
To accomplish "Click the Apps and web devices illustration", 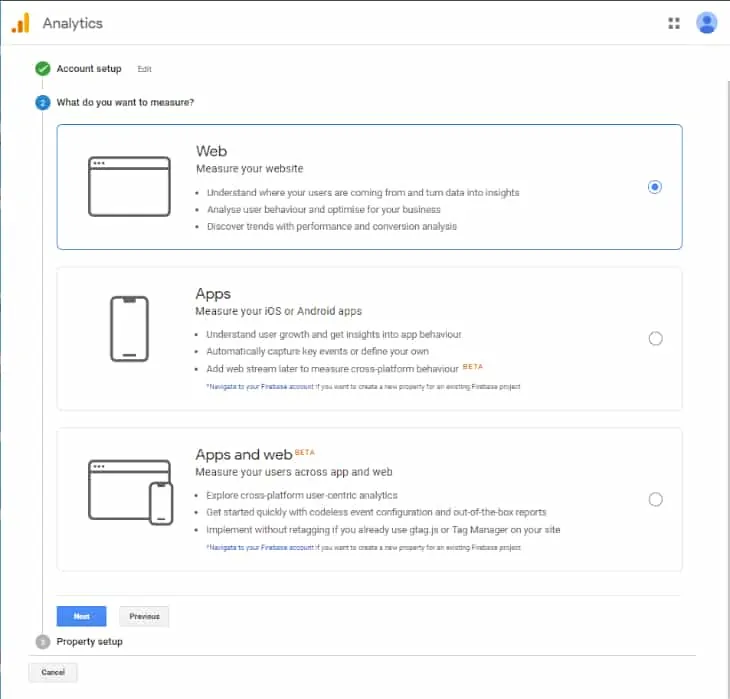I will click(x=130, y=491).
